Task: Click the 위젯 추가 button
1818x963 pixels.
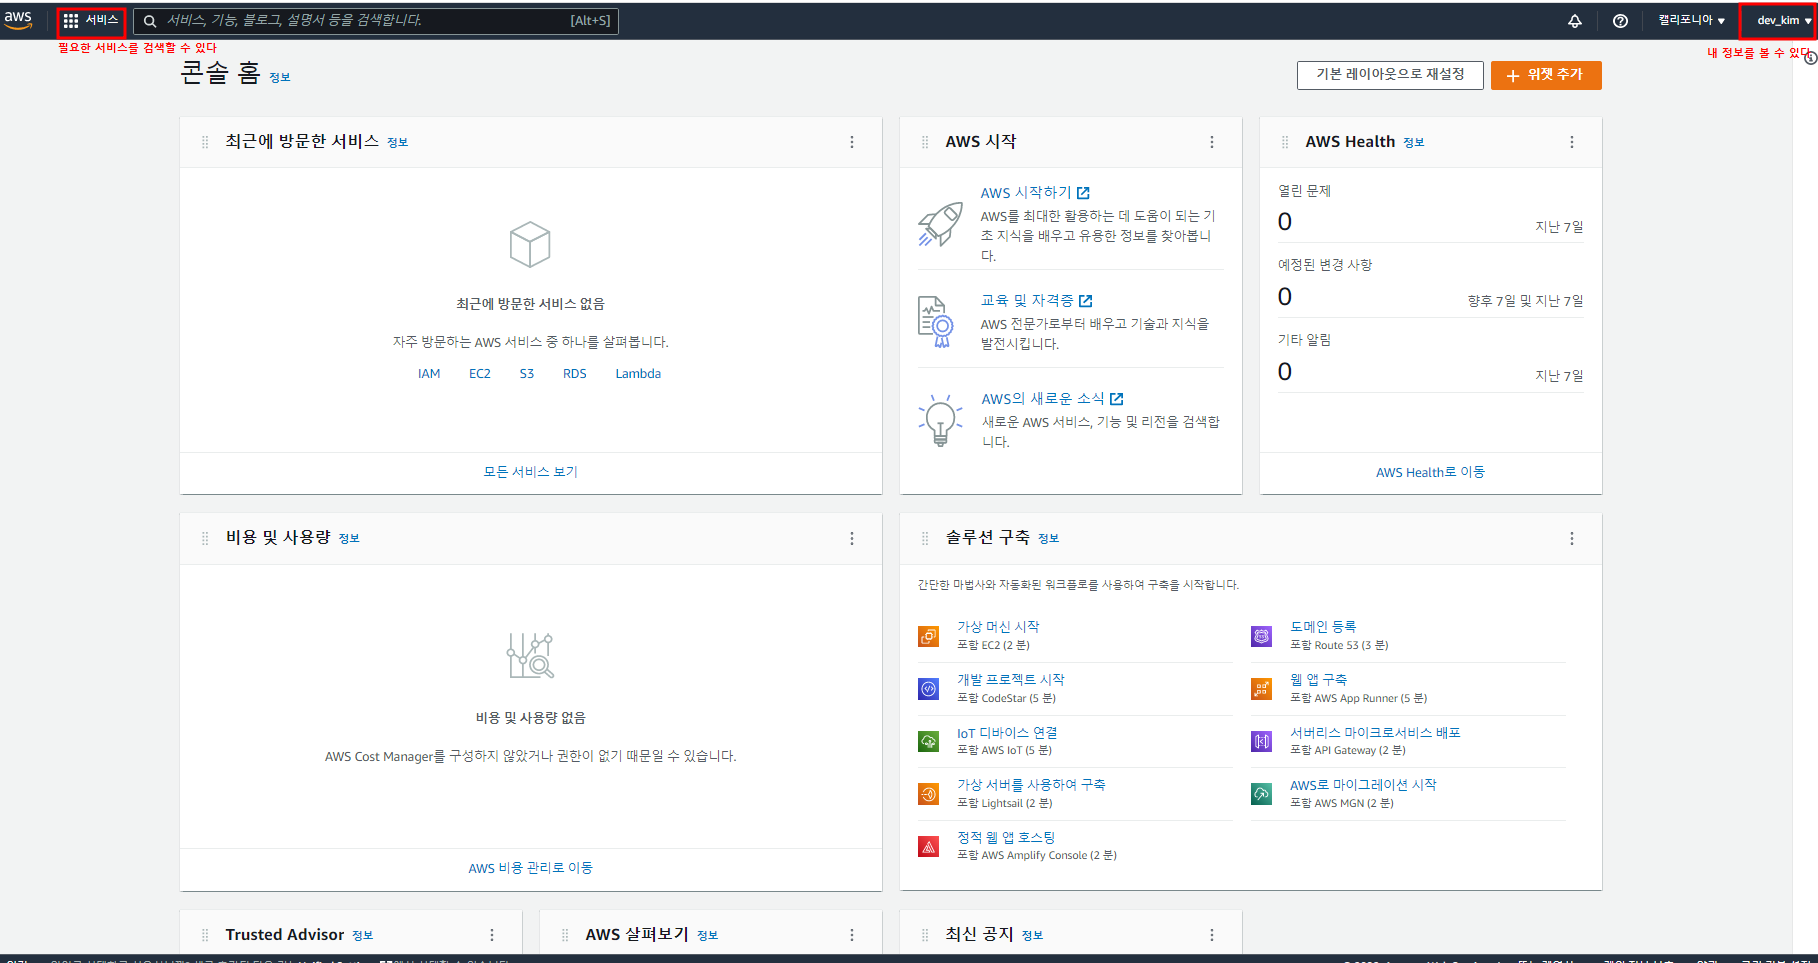Action: pos(1546,75)
